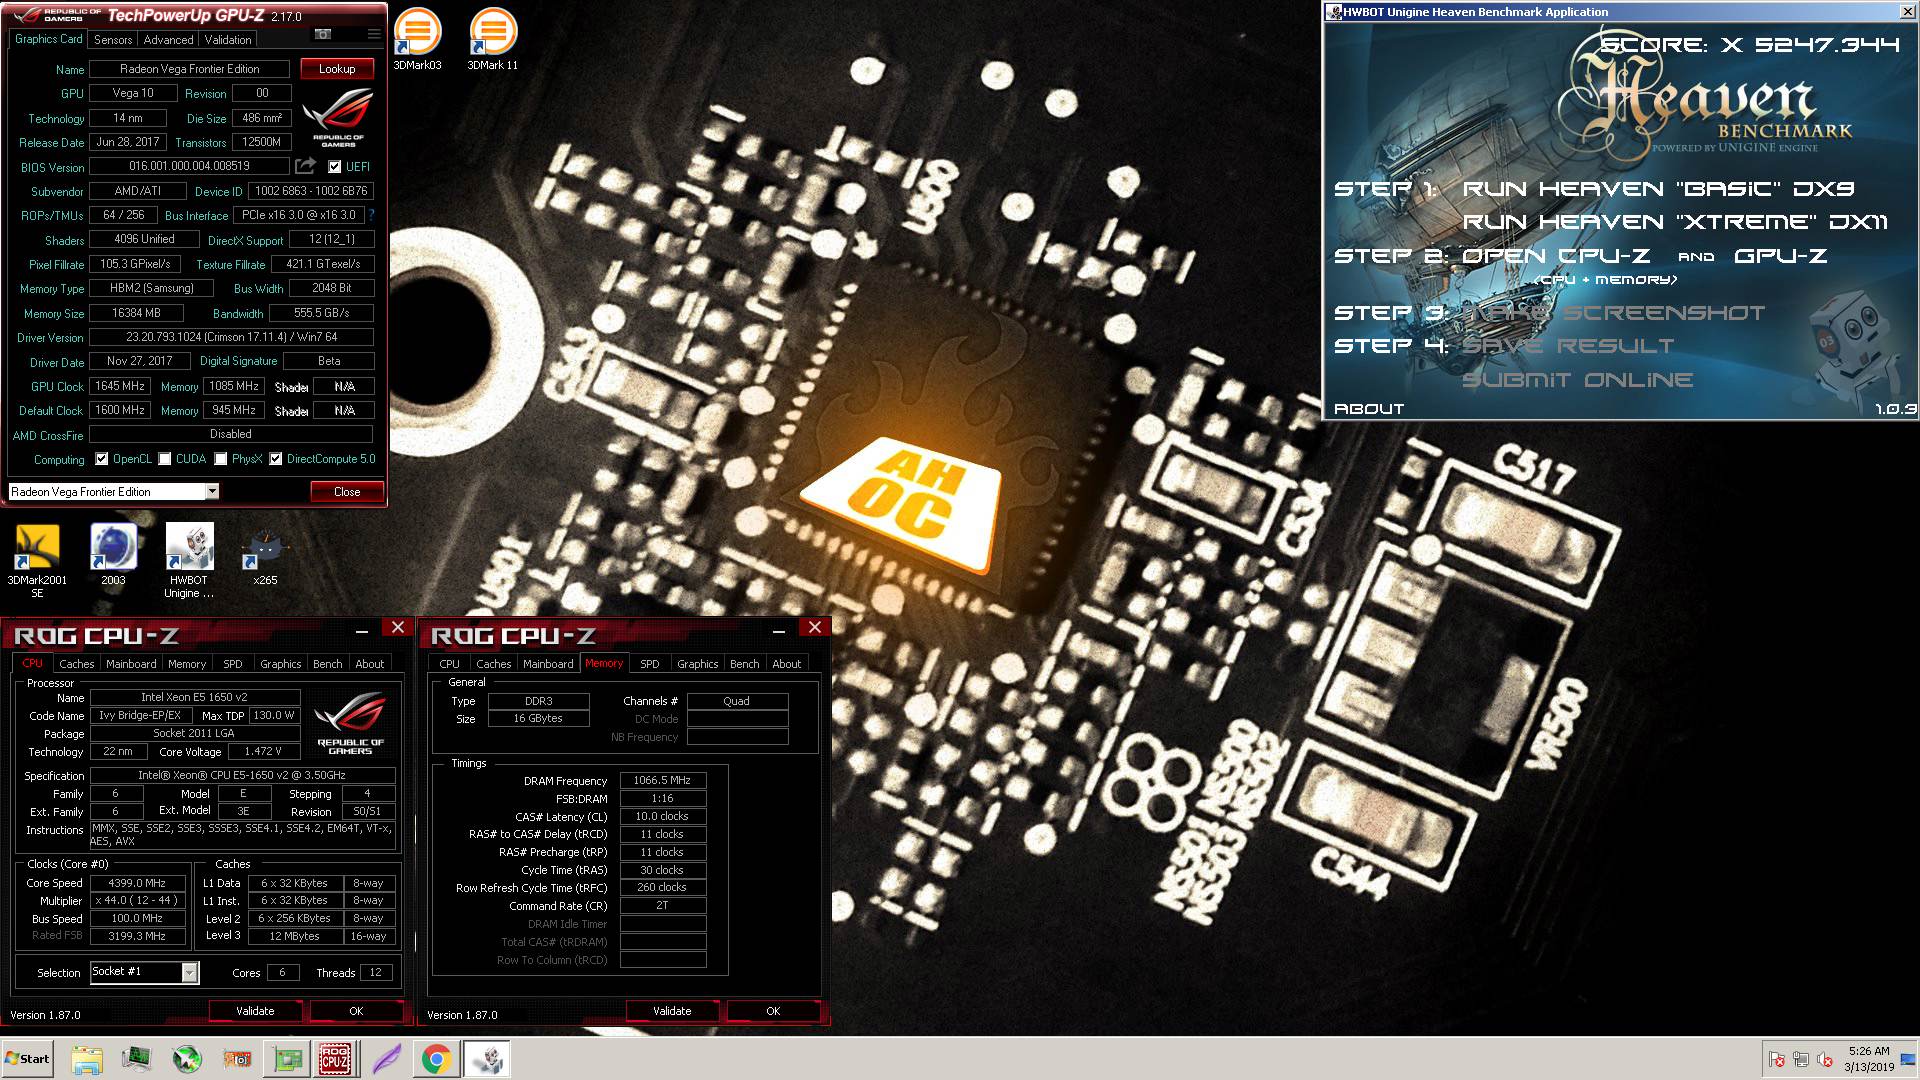Click OK in the left CPU-Z window

[356, 1011]
